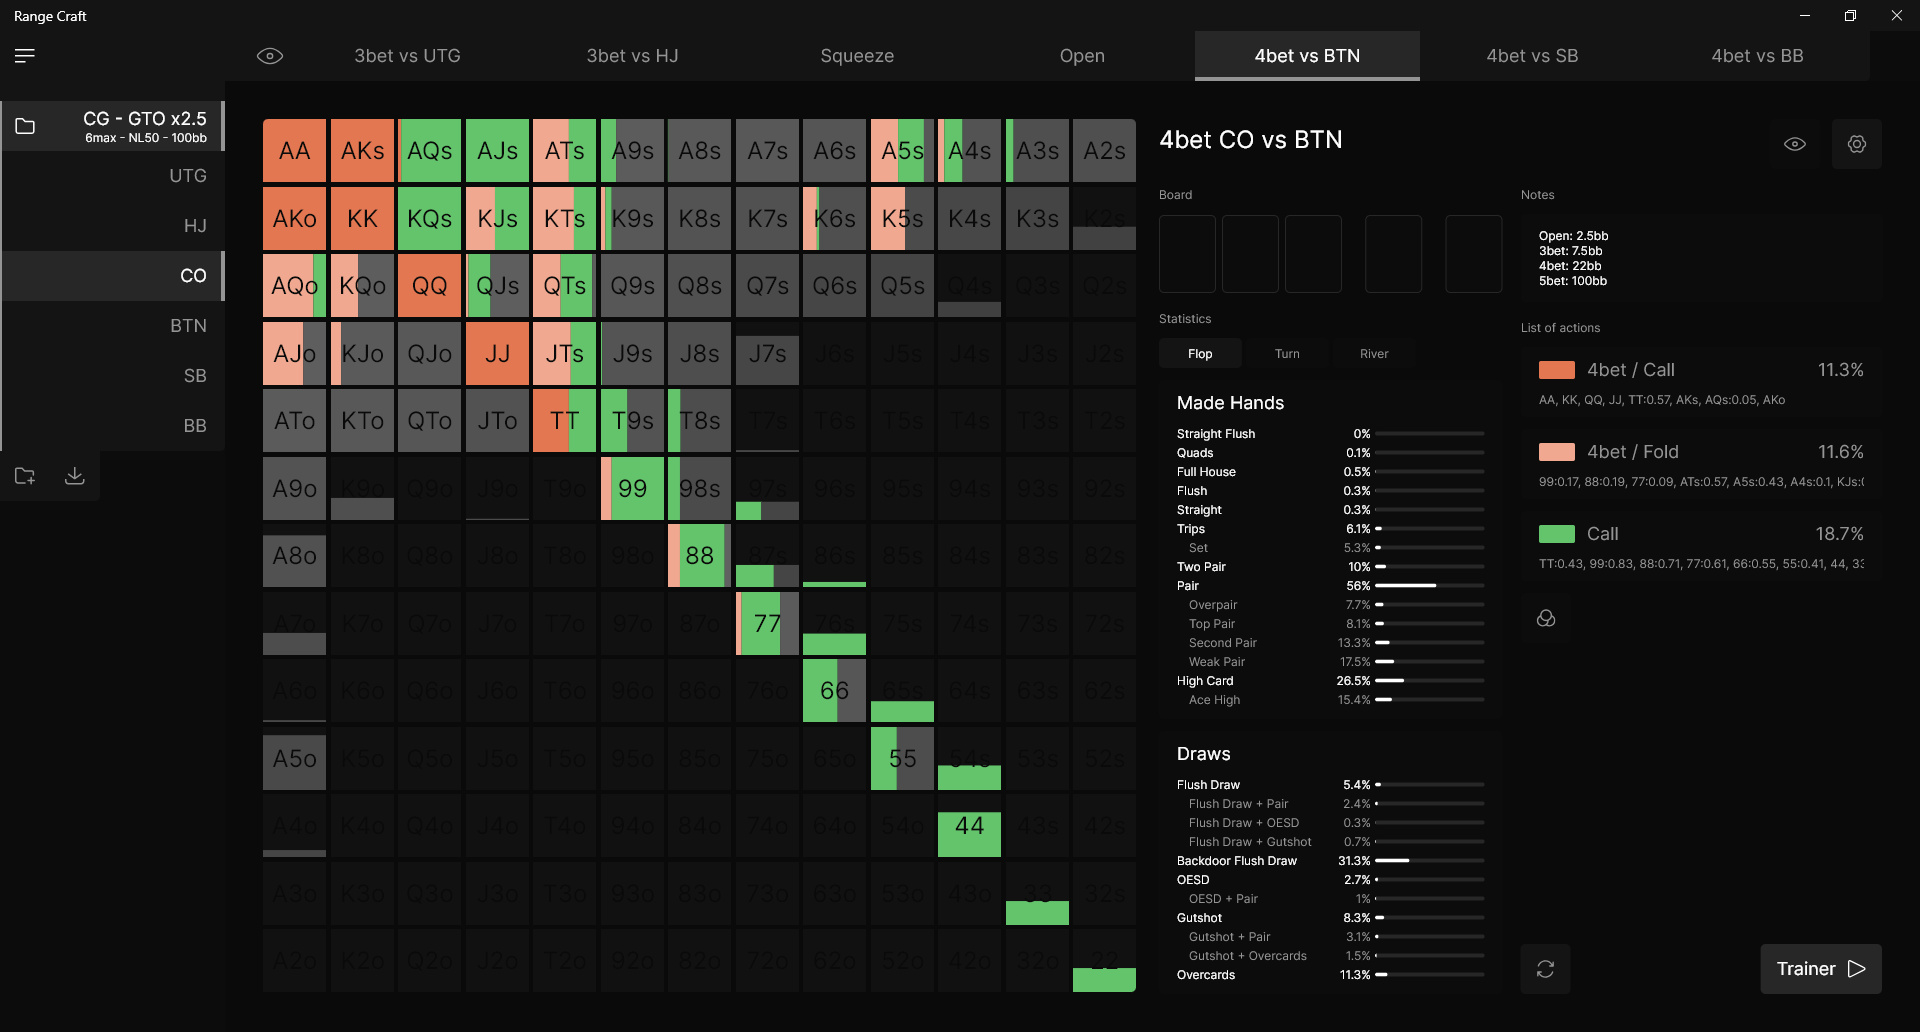1920x1032 pixels.
Task: Launch the Trainer
Action: coord(1820,969)
